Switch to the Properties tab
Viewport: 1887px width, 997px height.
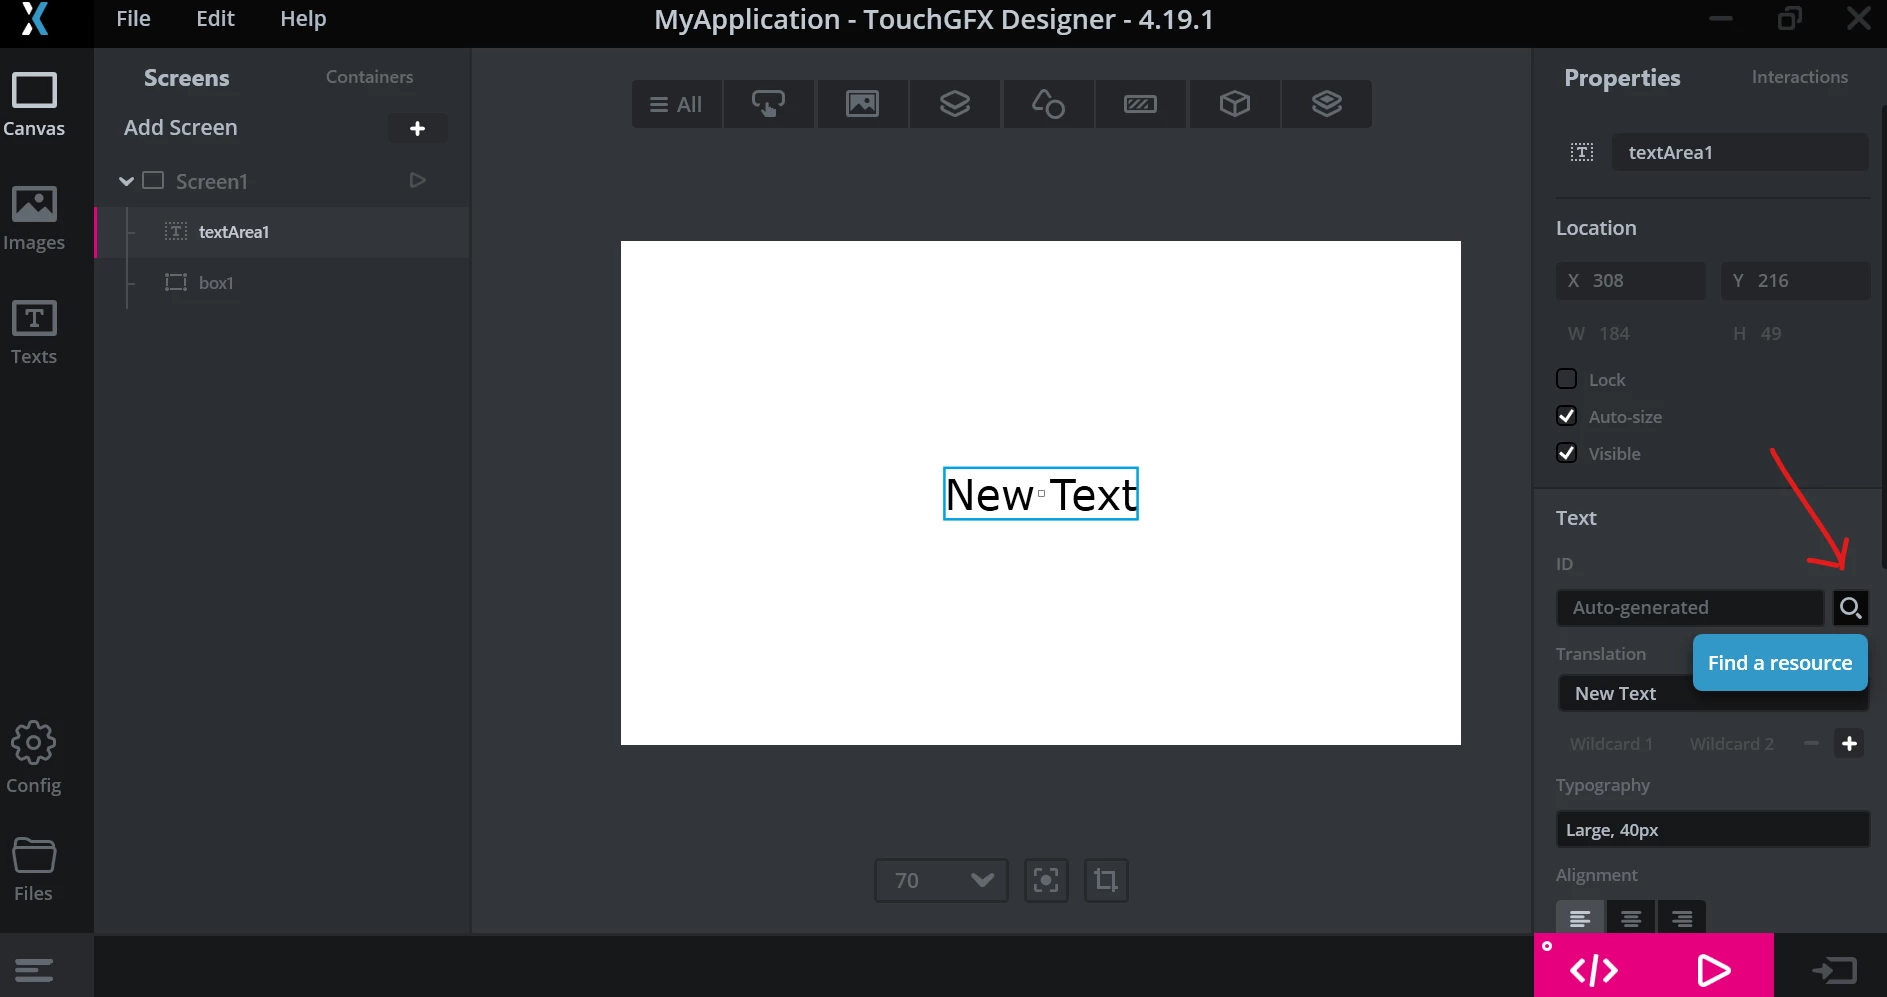[x=1622, y=78]
